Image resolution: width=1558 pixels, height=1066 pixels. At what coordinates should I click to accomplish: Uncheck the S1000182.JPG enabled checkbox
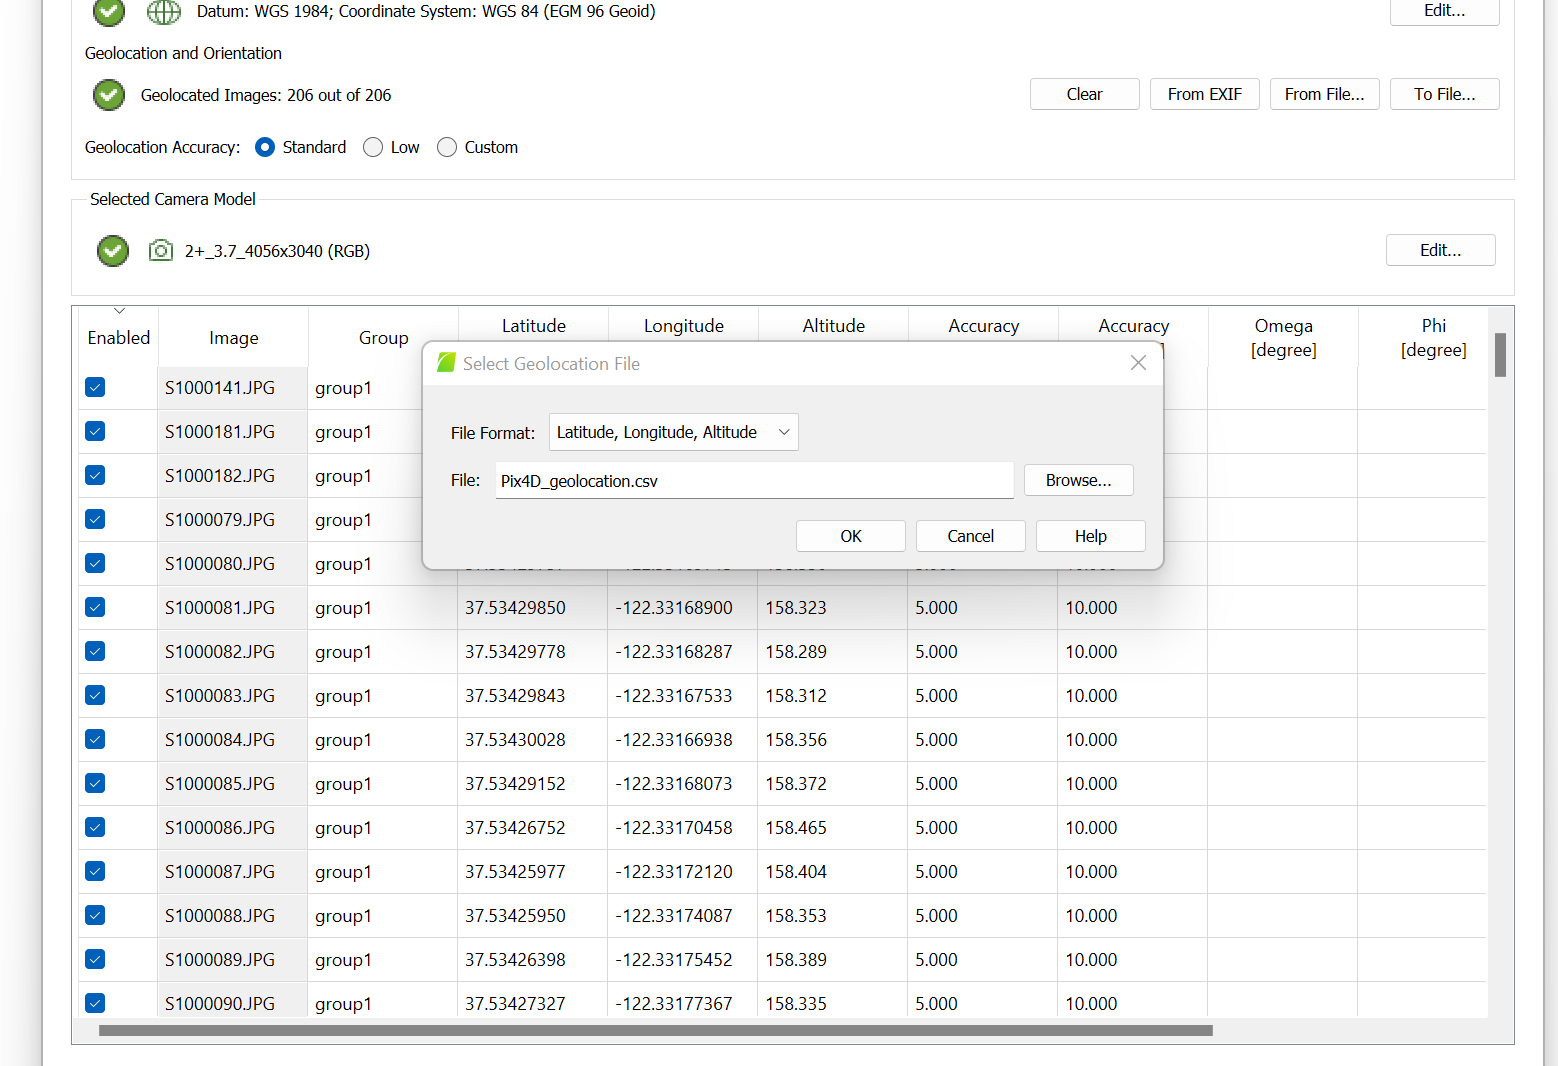95,475
